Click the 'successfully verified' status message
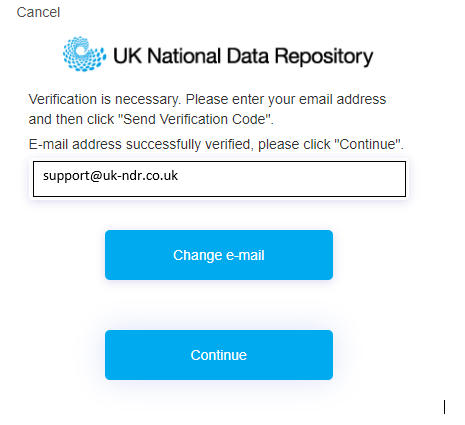 (x=216, y=145)
